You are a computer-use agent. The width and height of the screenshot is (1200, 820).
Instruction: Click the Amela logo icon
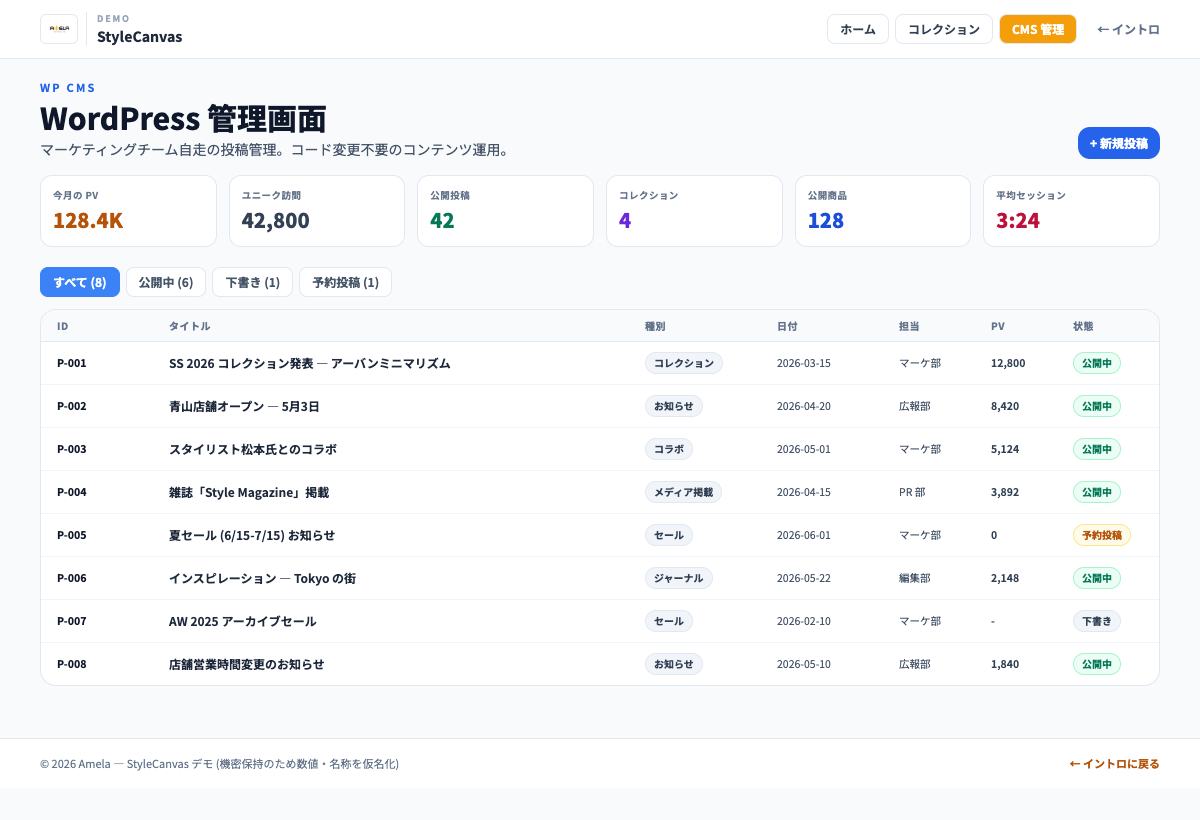[59, 29]
